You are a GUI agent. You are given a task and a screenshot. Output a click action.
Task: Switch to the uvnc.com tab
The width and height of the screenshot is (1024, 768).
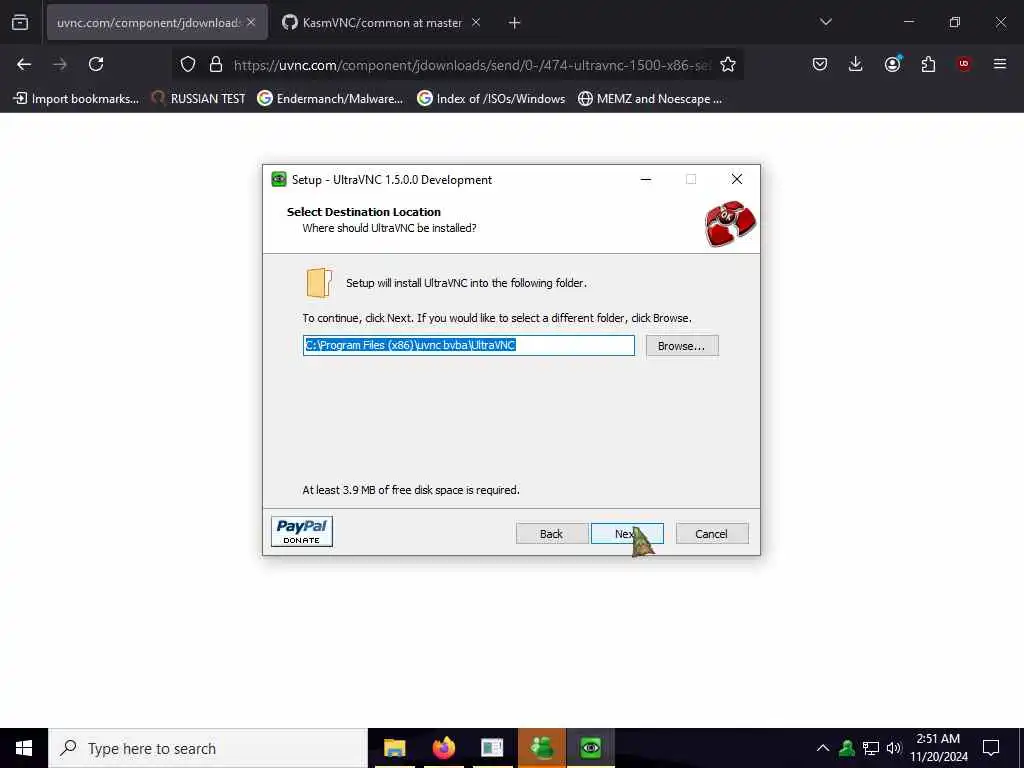pos(157,23)
